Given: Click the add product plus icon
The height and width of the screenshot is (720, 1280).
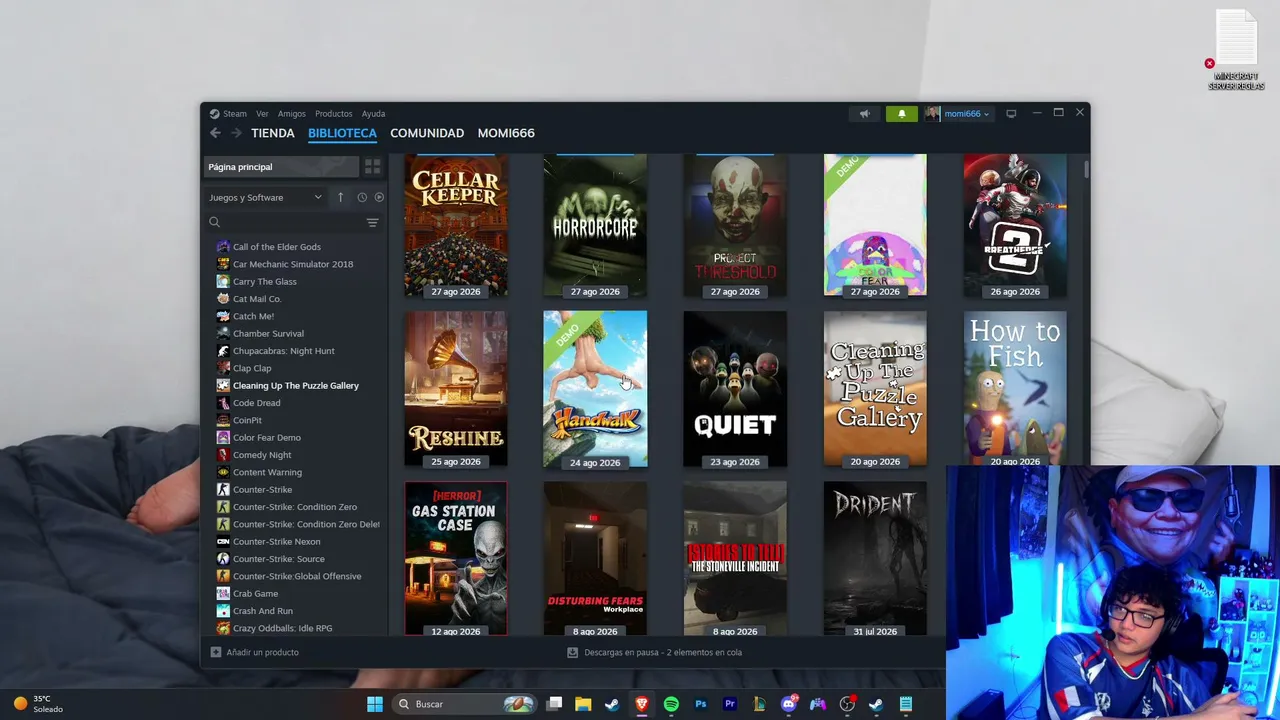Looking at the screenshot, I should pos(216,652).
